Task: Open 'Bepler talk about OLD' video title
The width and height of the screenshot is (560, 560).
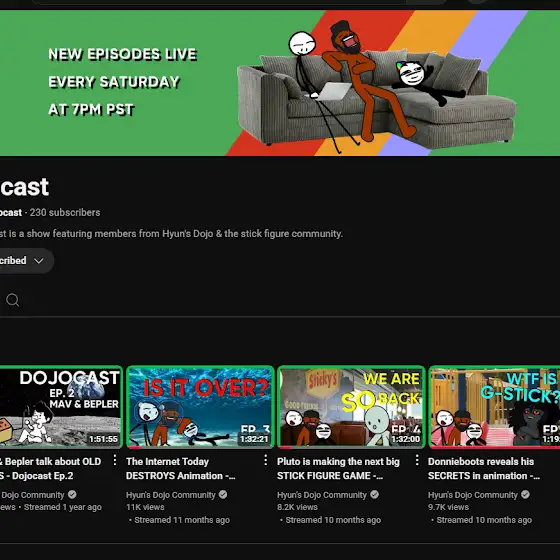Action: tap(50, 469)
